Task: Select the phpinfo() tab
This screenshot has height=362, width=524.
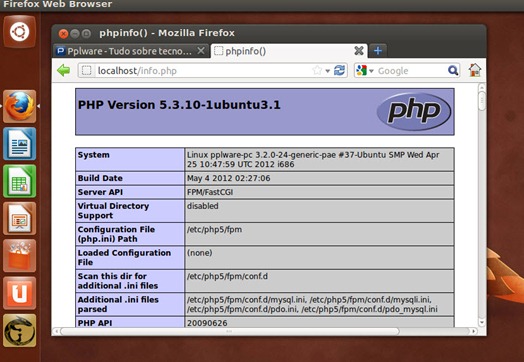Action: point(289,51)
